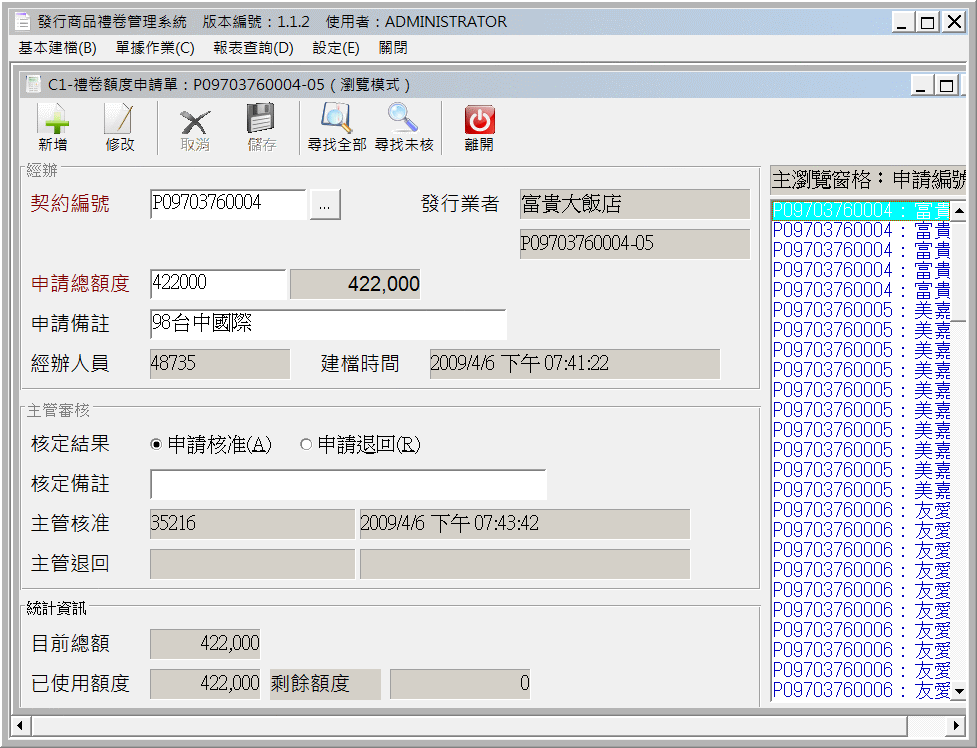Click the horizontal scrollbar left arrow
The height and width of the screenshot is (748, 977).
click(21, 726)
